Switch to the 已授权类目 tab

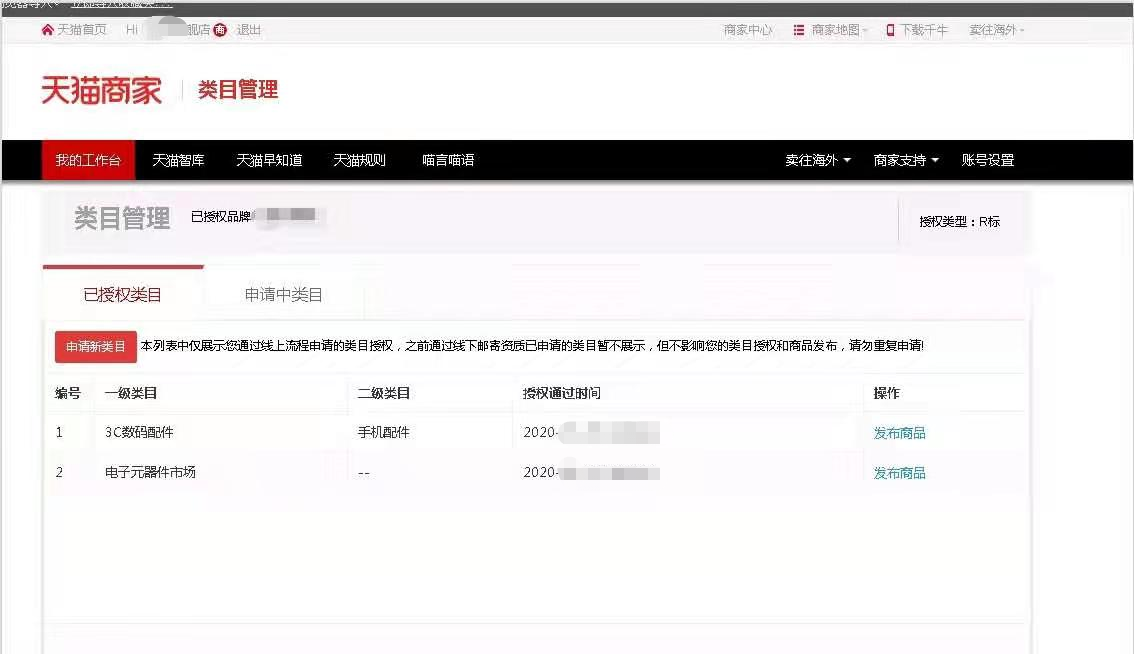(x=123, y=294)
